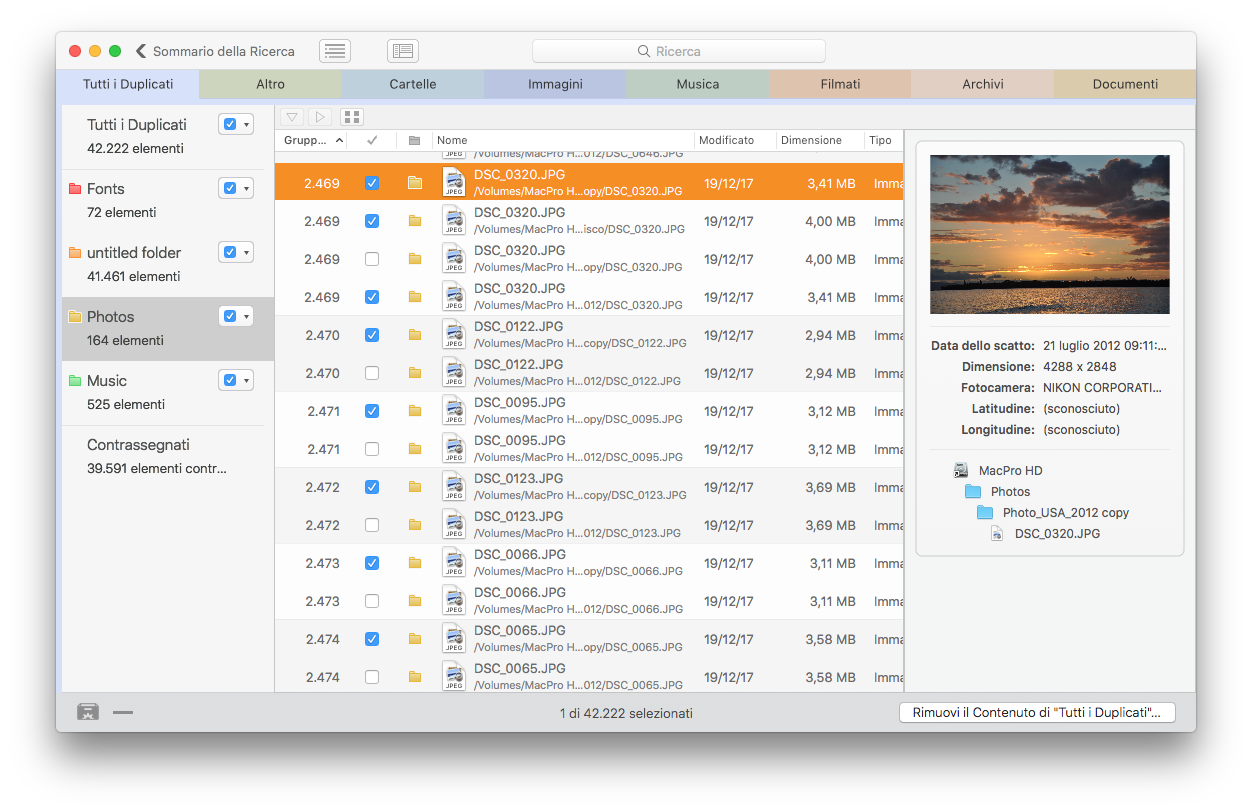Screen dimensions: 1252x812
Task: Reverse sorting by clicking the Gruppo column arrow
Action: tap(339, 140)
